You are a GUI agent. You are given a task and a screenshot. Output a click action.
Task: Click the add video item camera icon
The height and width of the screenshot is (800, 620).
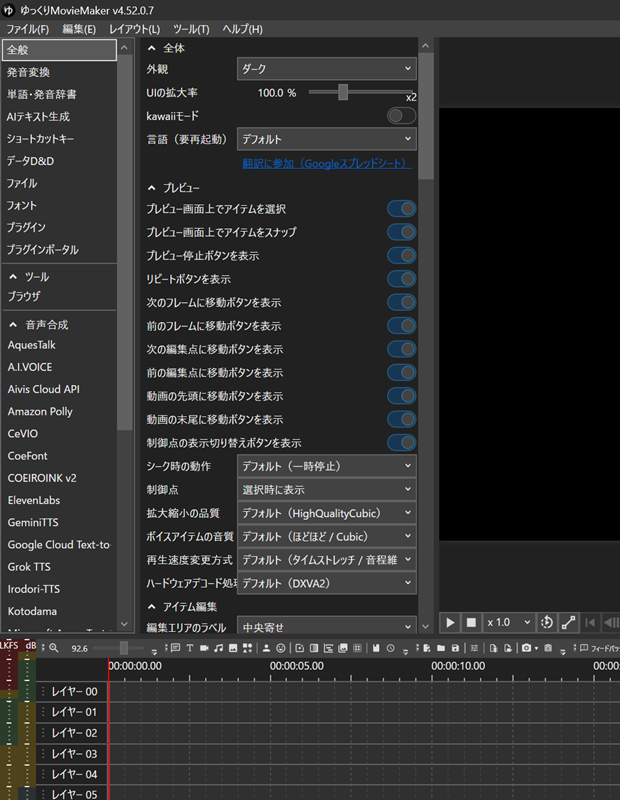pos(204,648)
